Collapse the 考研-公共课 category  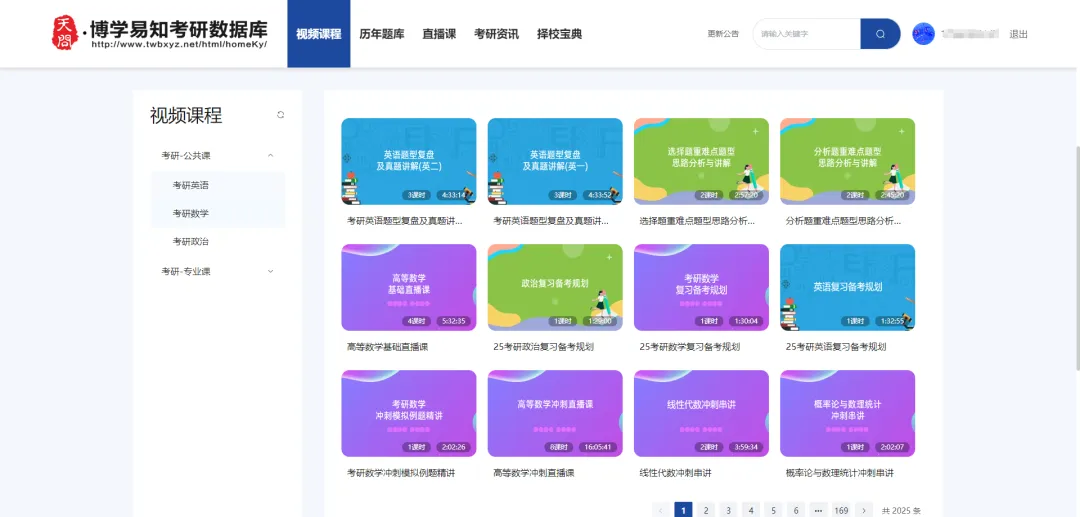[270, 155]
